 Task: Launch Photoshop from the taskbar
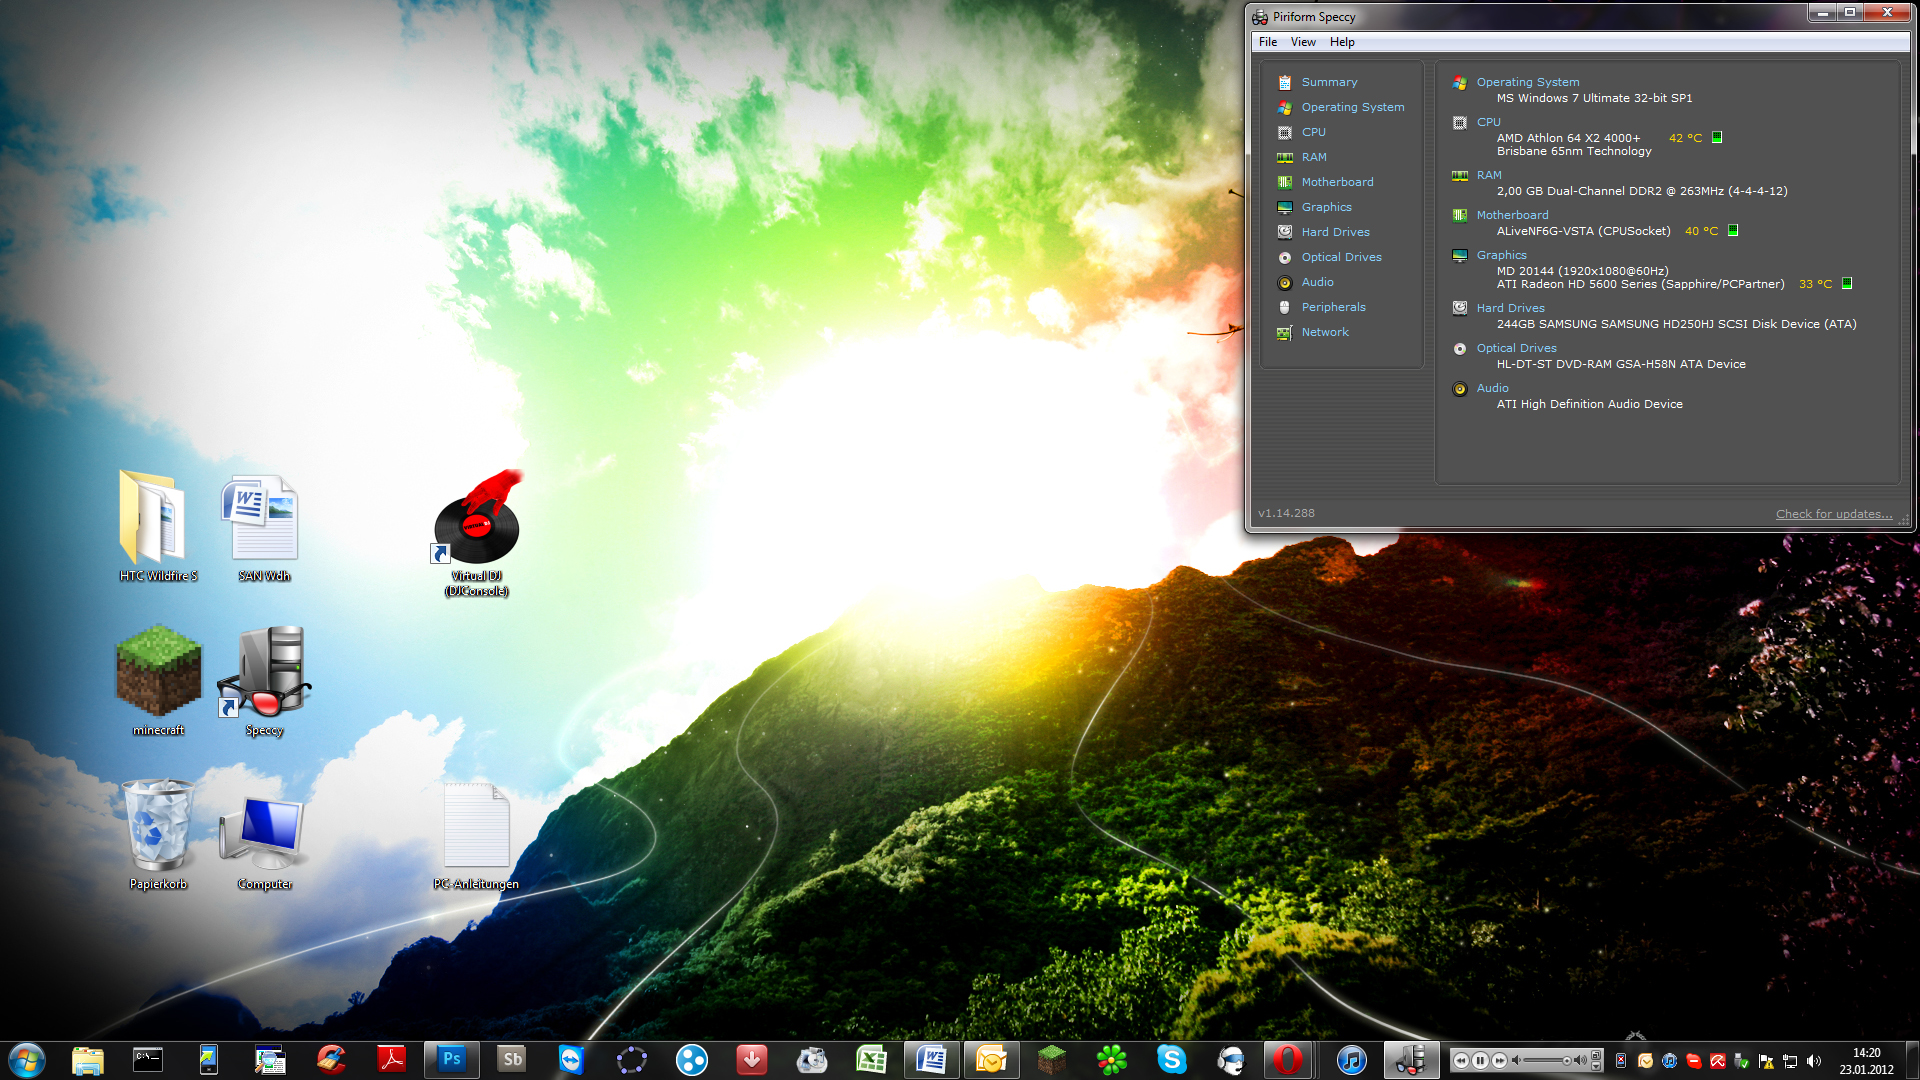tap(451, 1060)
